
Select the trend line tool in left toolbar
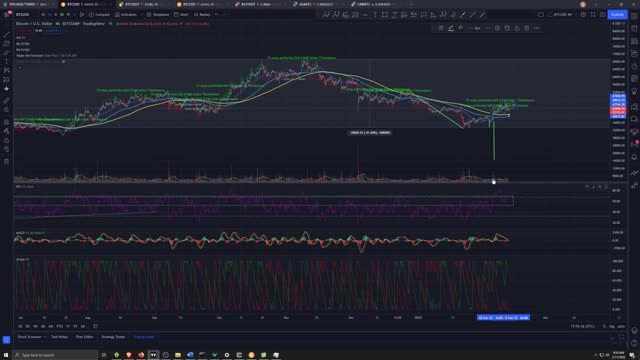(x=7, y=34)
